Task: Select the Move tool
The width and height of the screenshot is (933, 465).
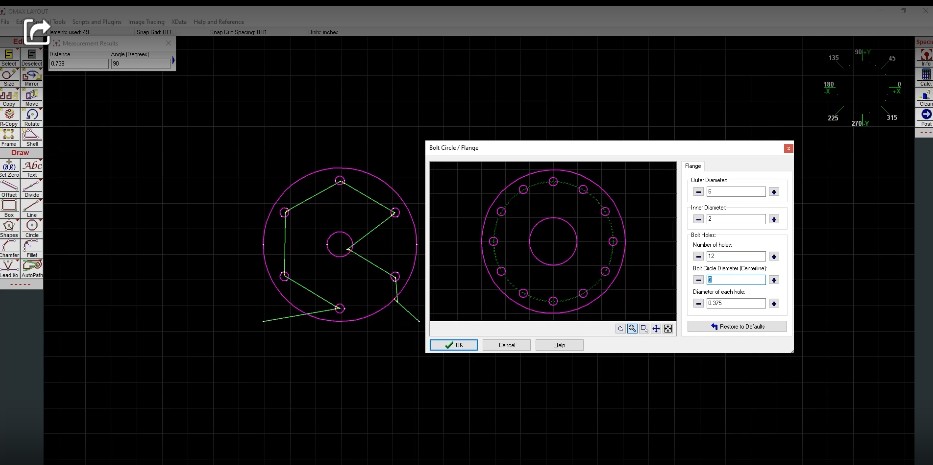Action: click(x=32, y=98)
